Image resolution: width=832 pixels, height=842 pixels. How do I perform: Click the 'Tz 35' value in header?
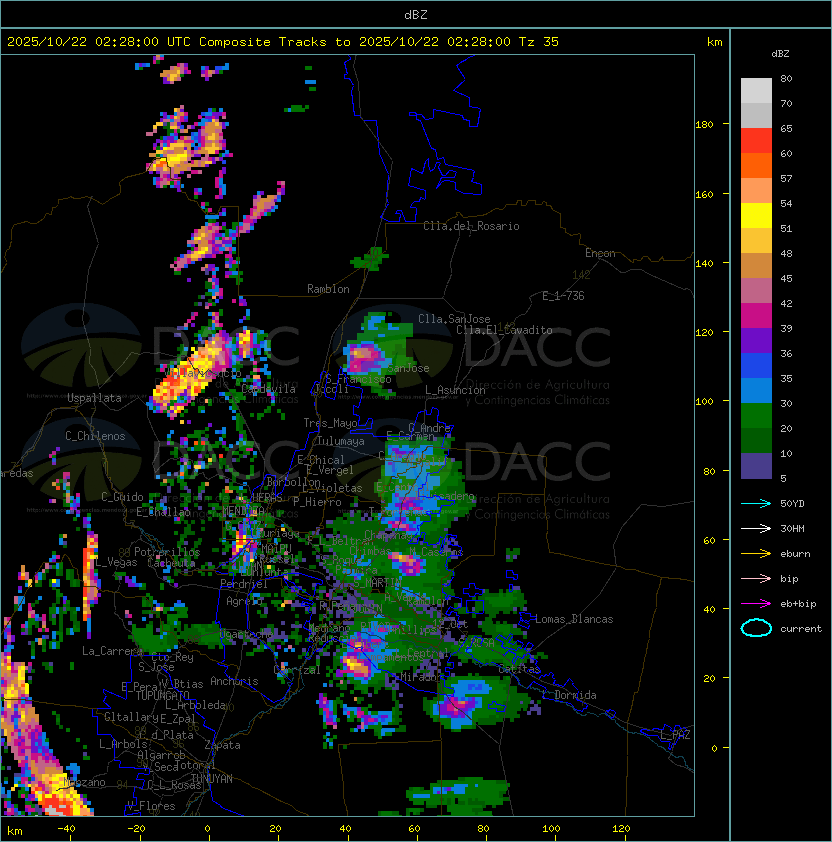tap(539, 42)
